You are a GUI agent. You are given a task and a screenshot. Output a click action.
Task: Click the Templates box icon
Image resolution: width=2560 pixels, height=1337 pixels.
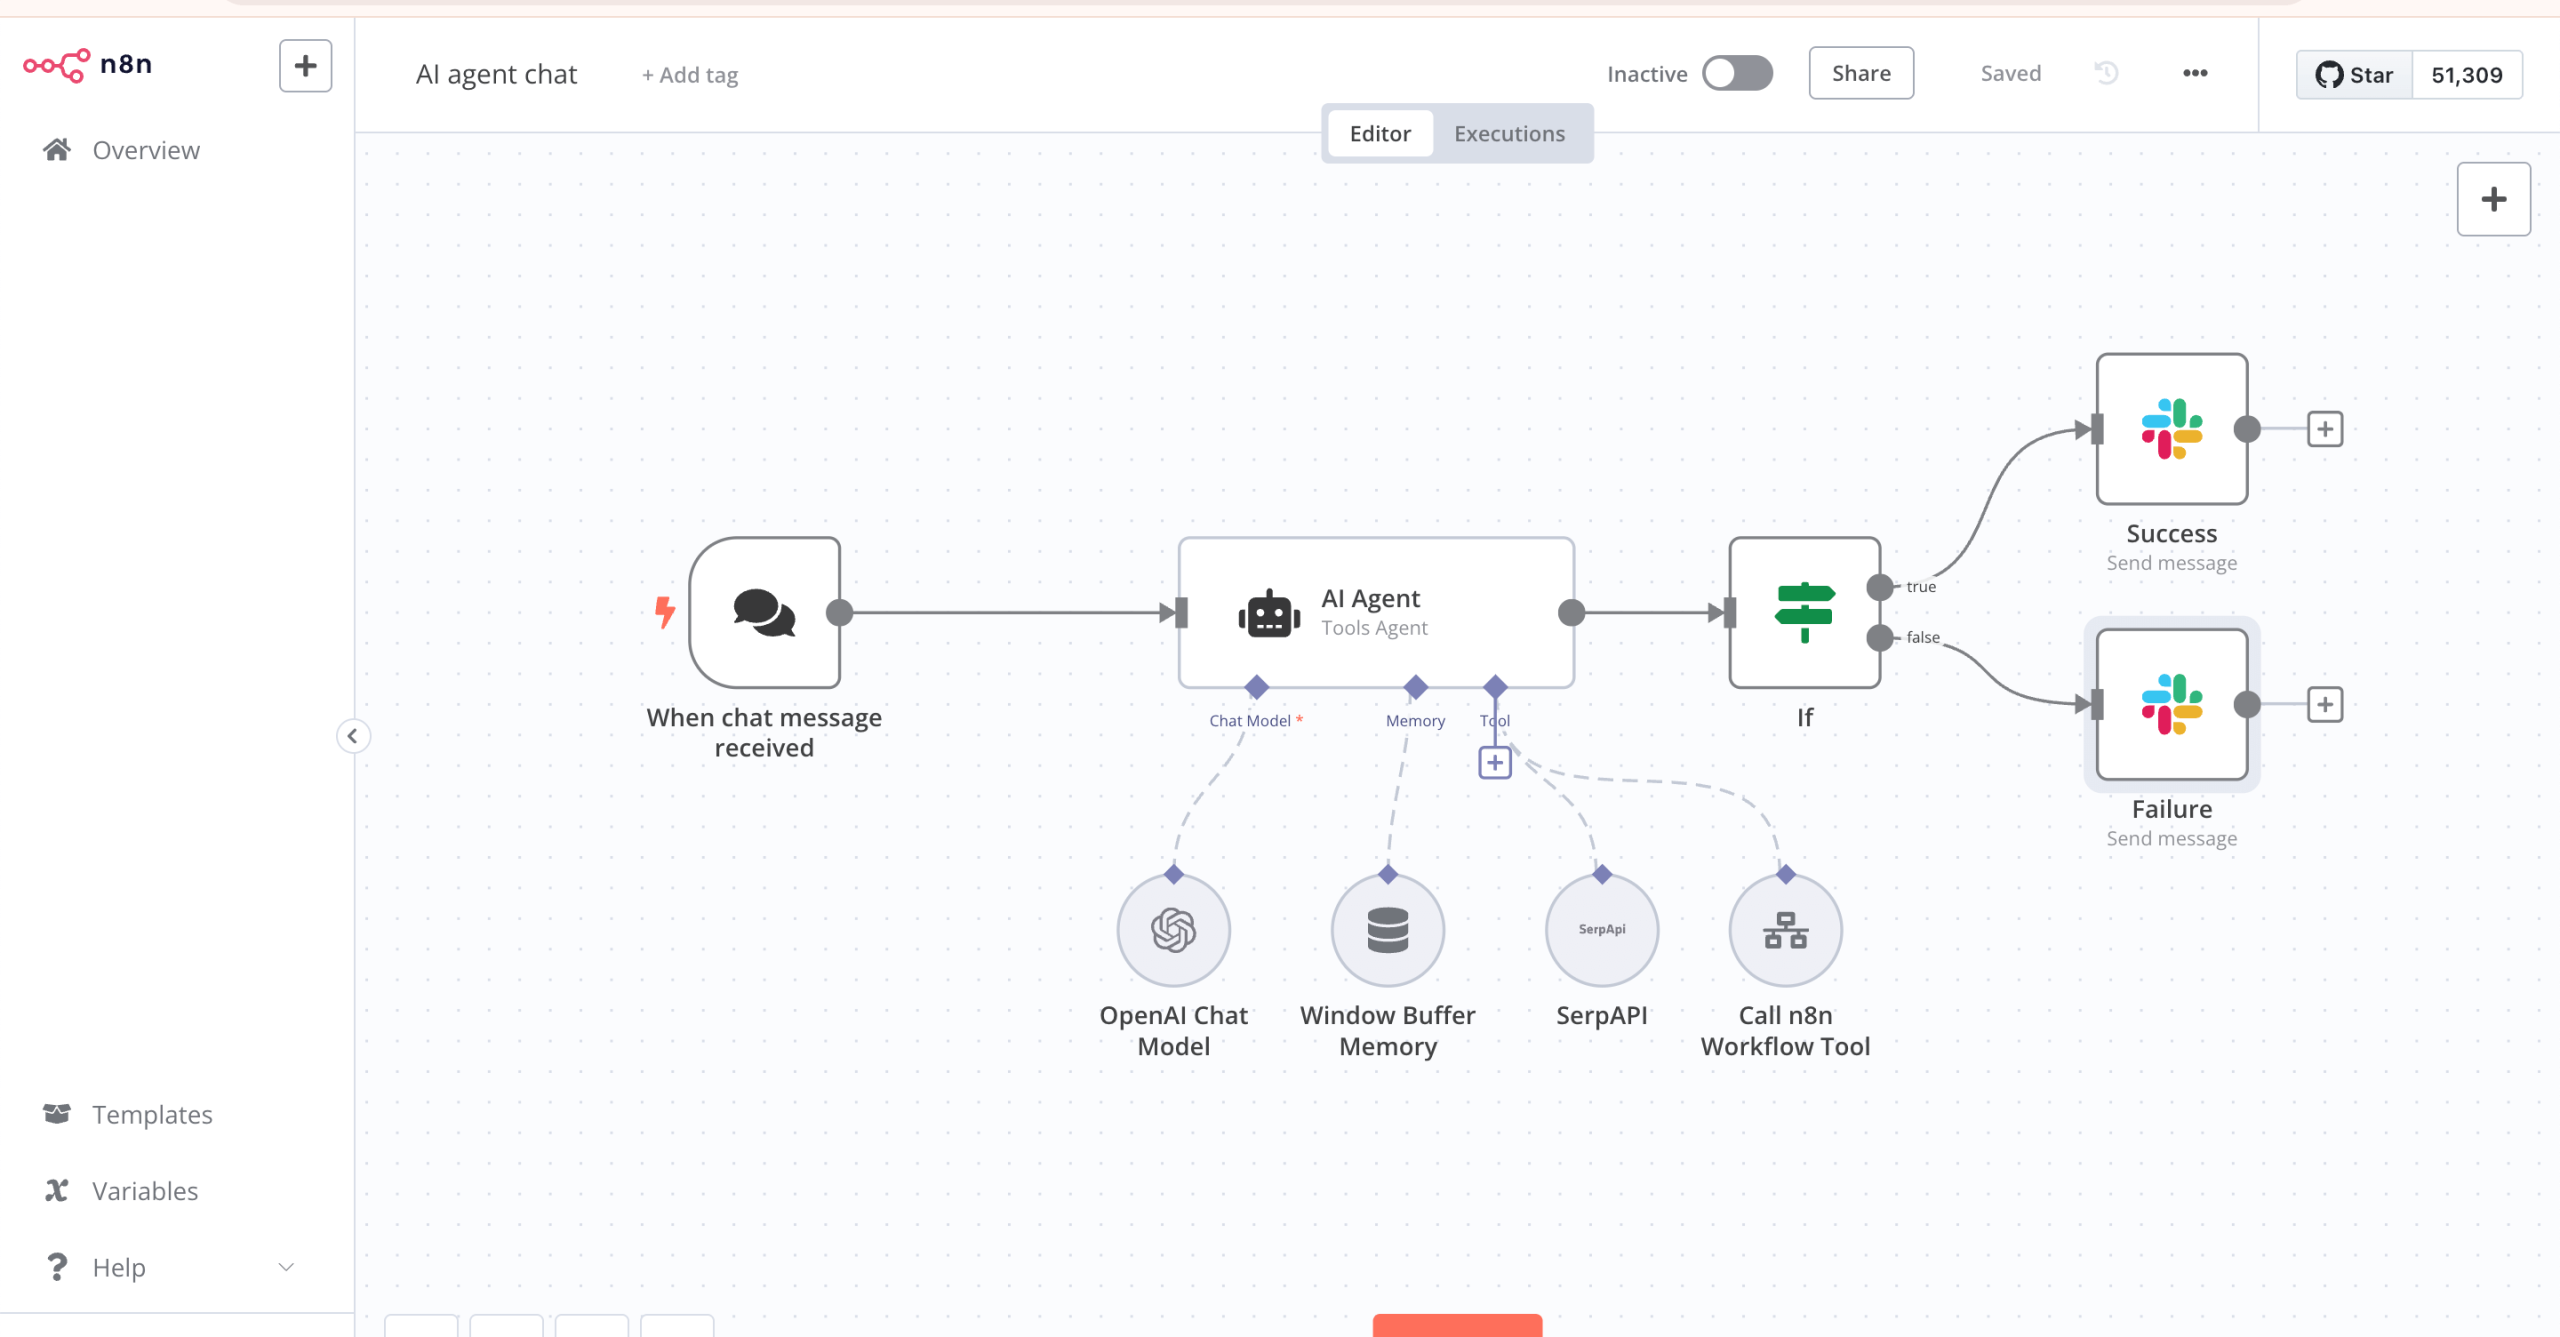point(57,1113)
